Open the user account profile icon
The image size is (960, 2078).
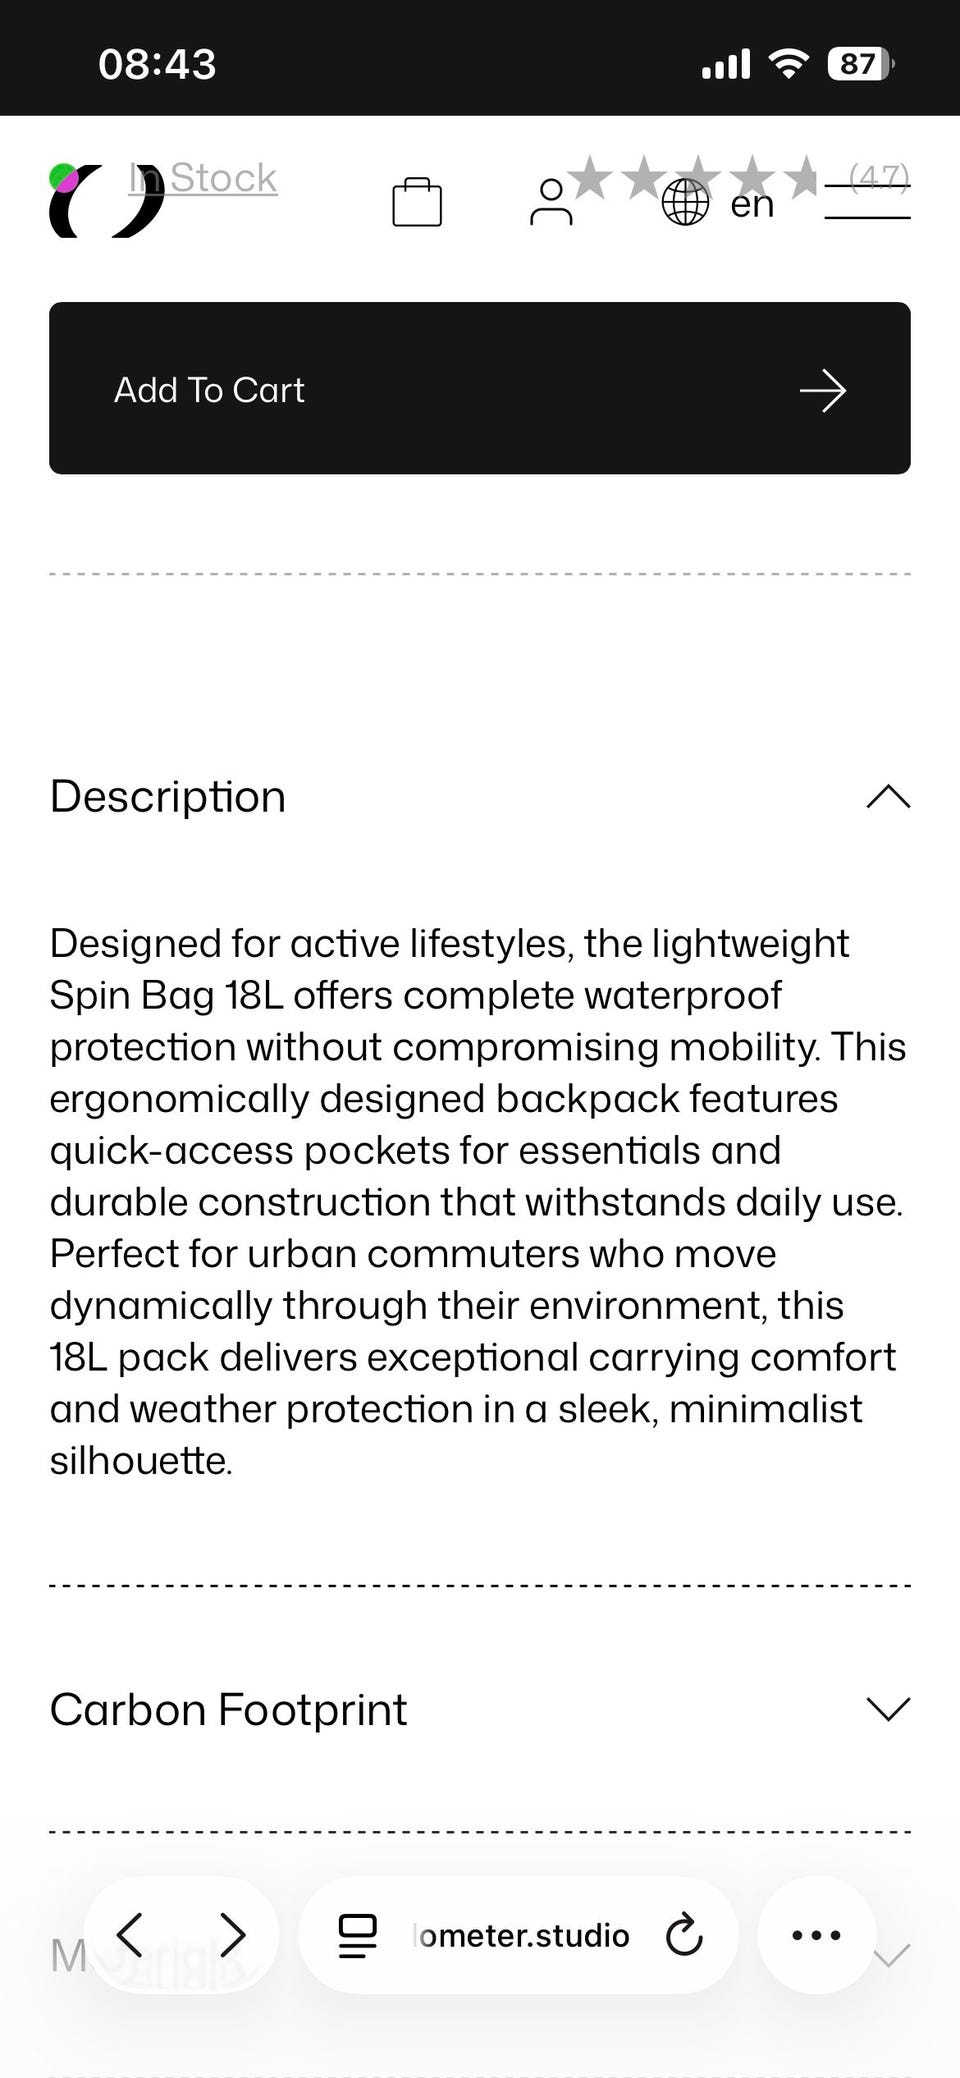(551, 202)
